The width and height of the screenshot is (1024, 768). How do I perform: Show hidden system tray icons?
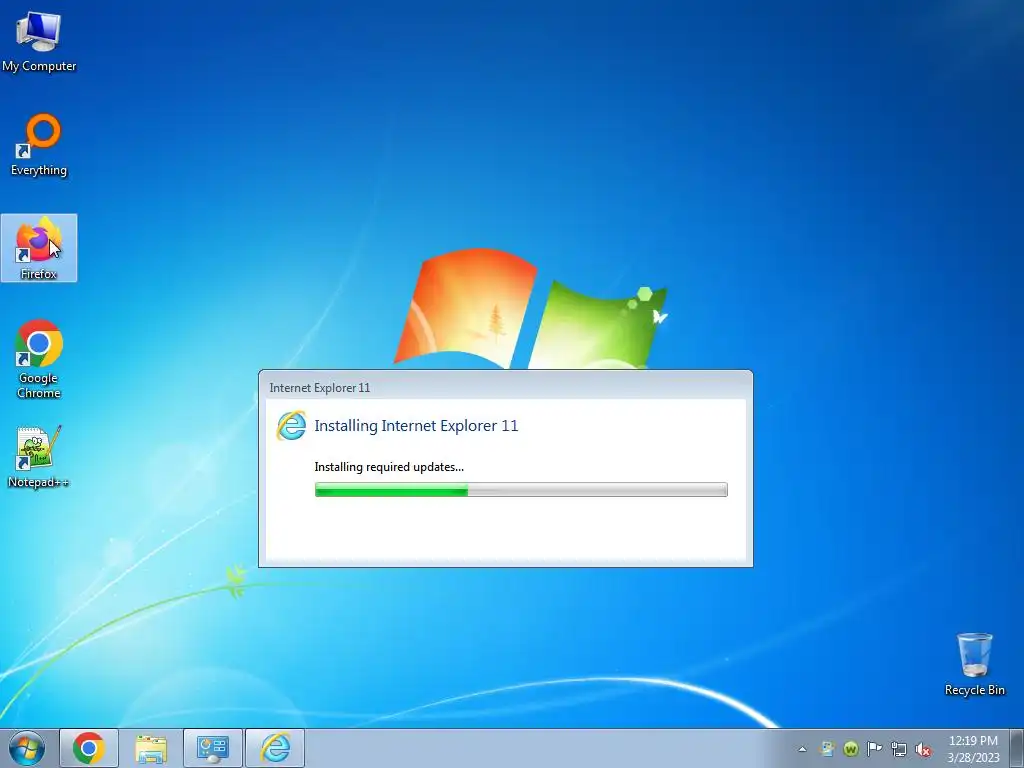(x=803, y=749)
